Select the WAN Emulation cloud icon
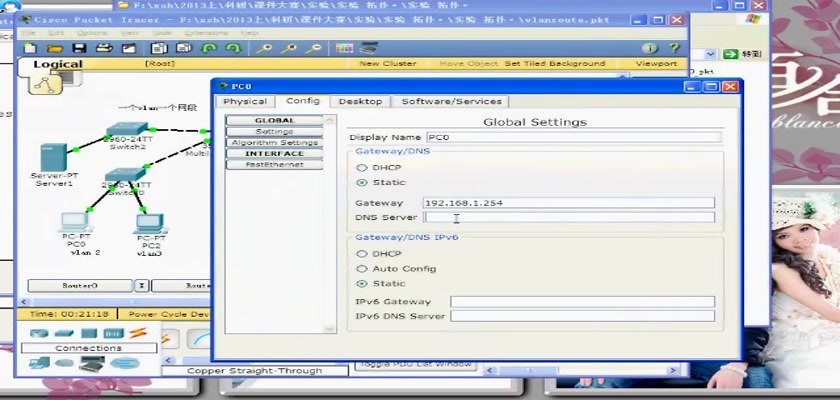 click(x=64, y=363)
